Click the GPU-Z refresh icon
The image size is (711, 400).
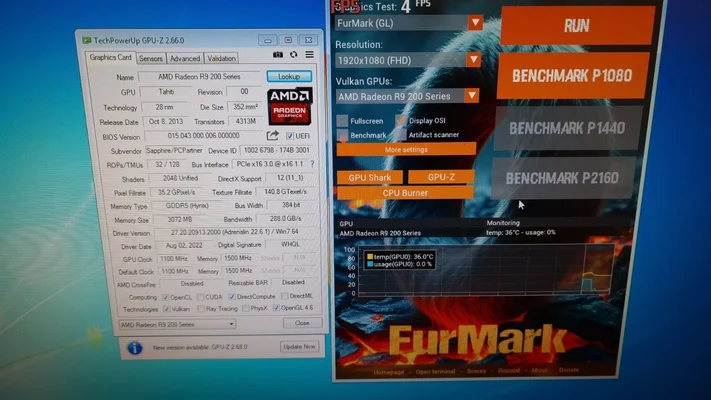pos(294,56)
